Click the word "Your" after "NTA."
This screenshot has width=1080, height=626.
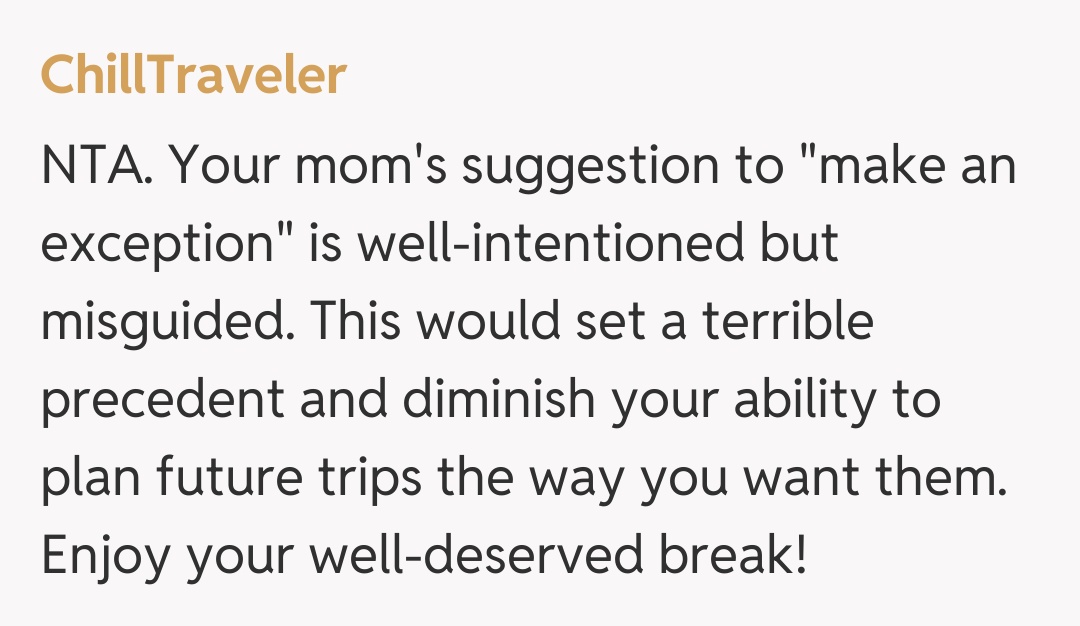click(225, 166)
